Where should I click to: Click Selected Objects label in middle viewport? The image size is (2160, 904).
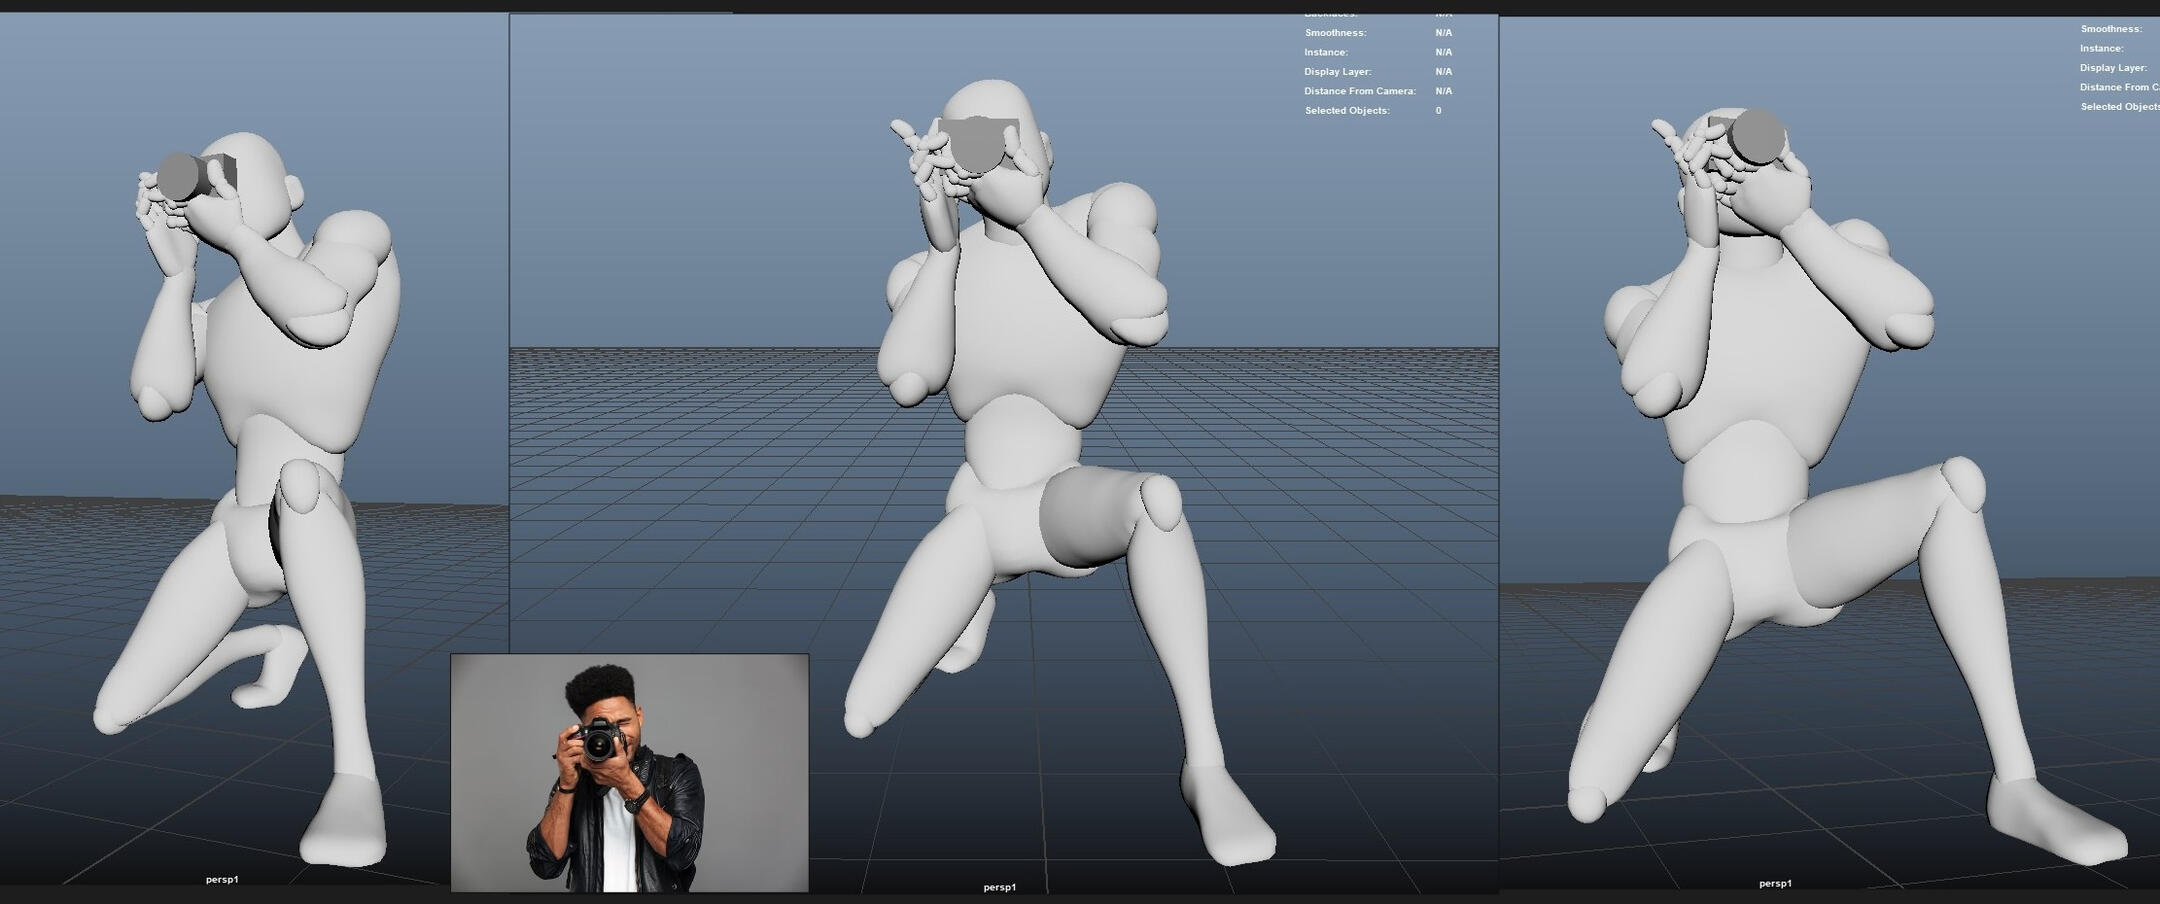coord(1346,111)
